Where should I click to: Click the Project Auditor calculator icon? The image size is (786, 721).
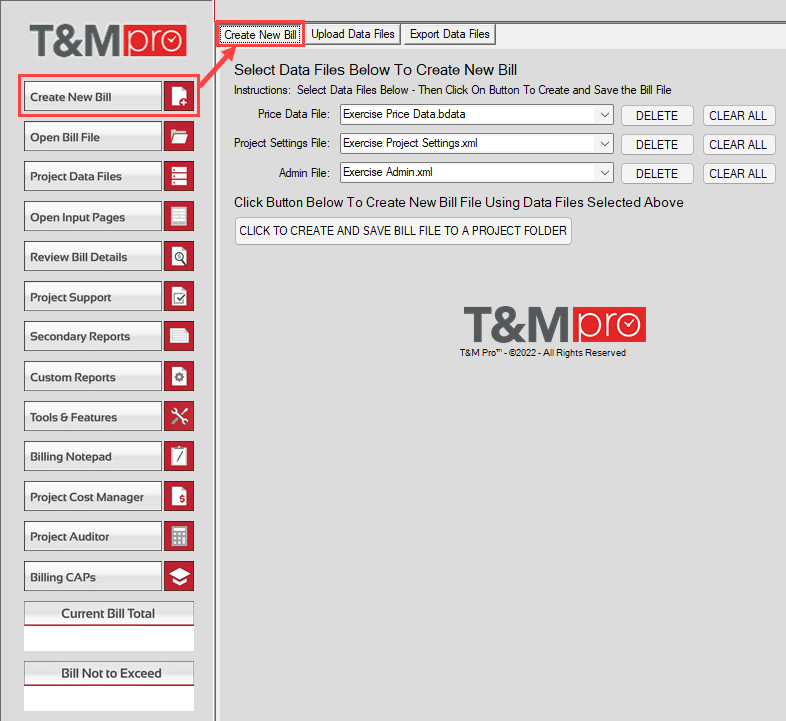coord(179,536)
